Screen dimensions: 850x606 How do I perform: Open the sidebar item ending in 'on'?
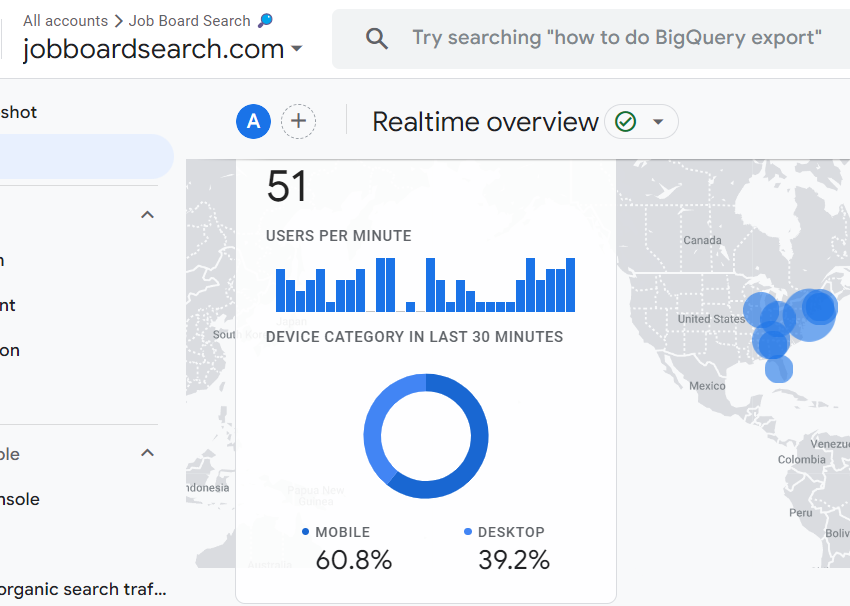click(x=10, y=350)
